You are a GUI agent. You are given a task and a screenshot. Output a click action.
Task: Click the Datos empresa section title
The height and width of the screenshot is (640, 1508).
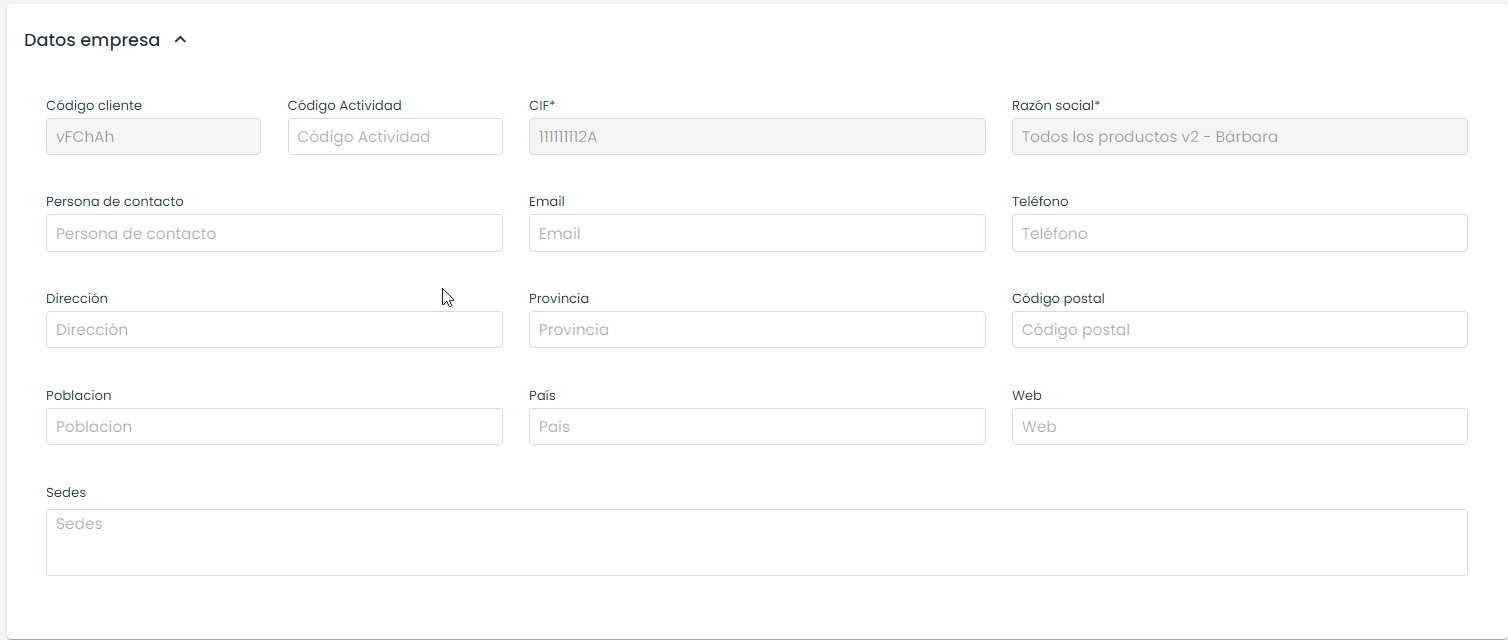click(92, 40)
